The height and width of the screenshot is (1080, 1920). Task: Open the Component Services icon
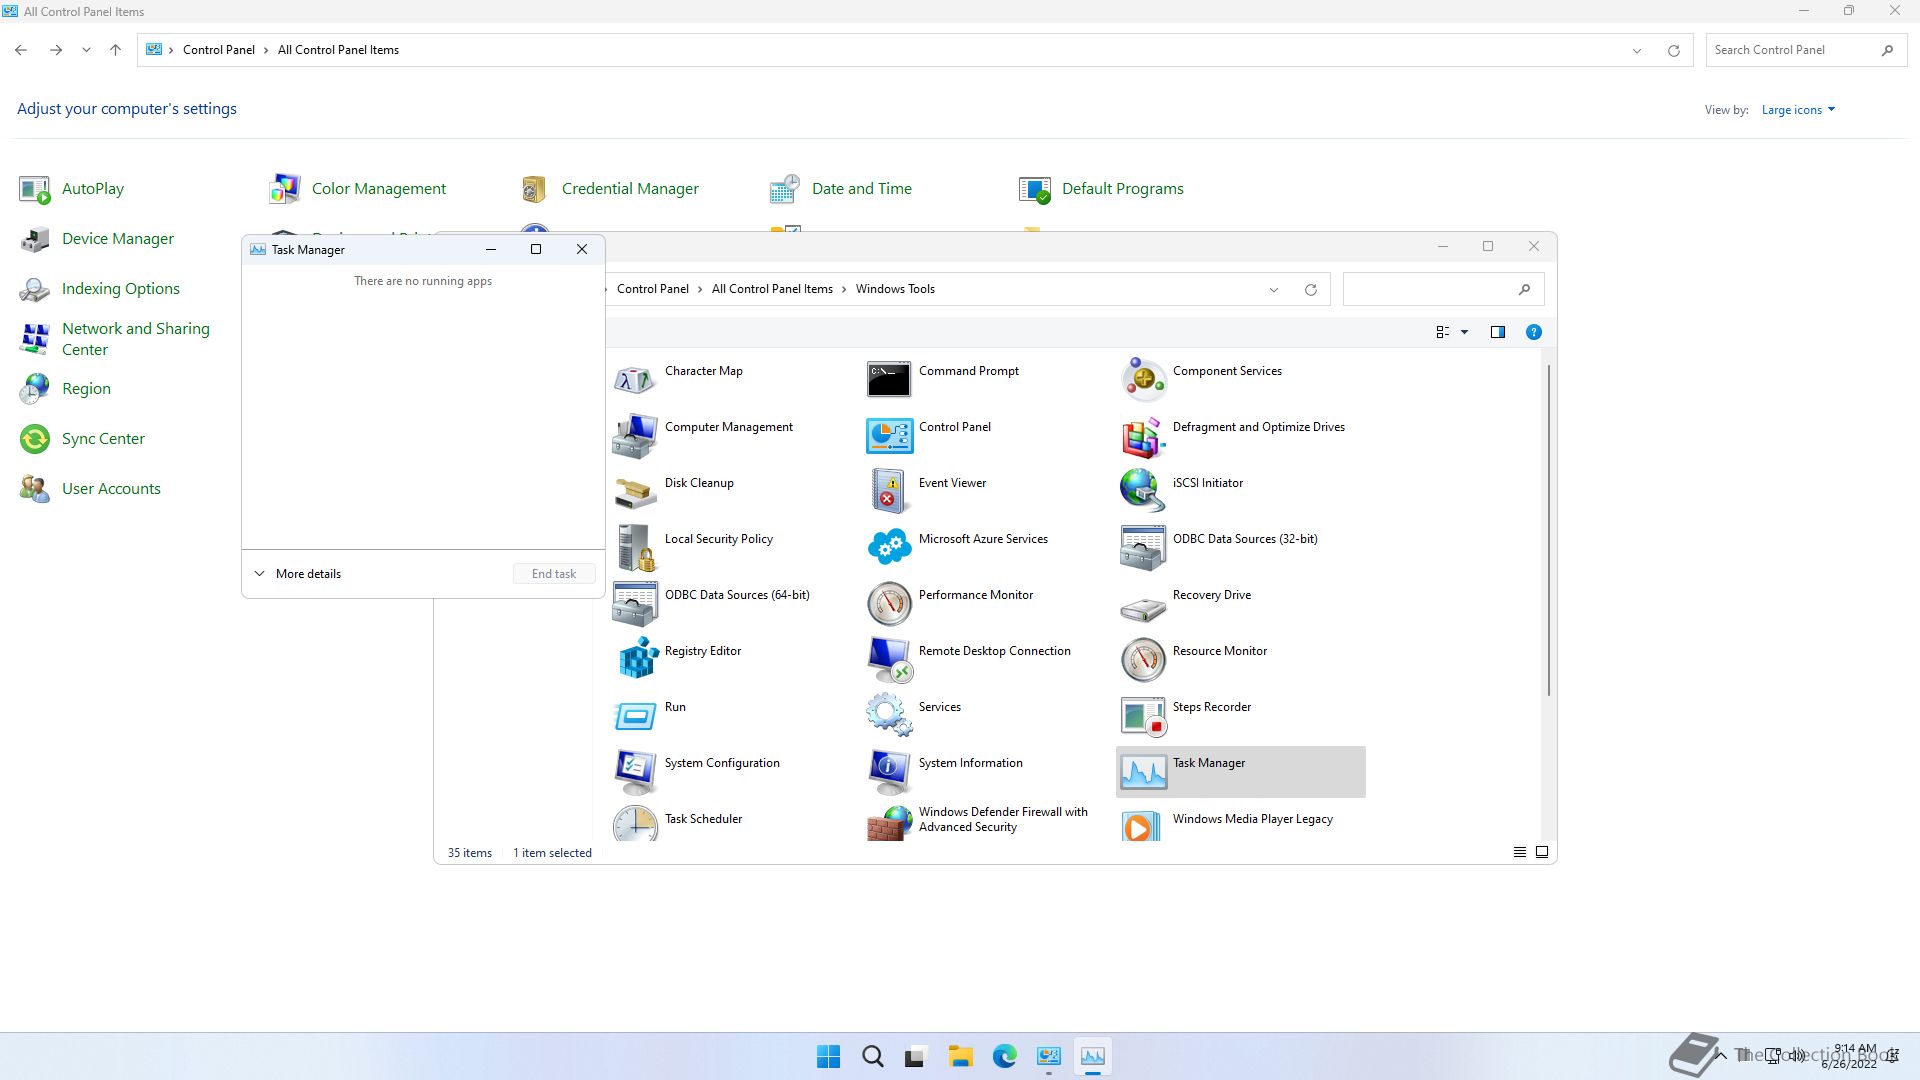click(1143, 379)
